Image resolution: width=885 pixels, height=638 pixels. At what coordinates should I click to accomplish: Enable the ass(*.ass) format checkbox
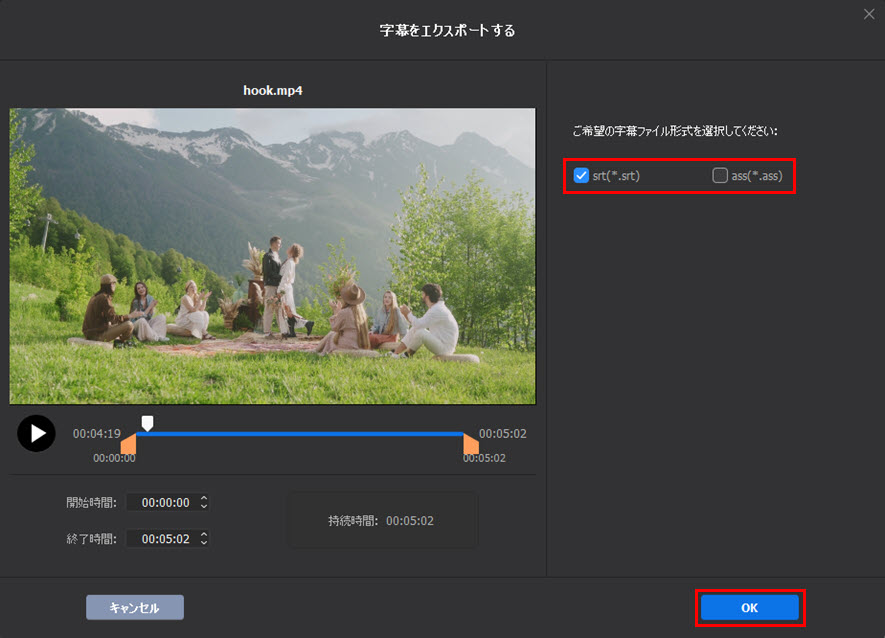pyautogui.click(x=720, y=176)
